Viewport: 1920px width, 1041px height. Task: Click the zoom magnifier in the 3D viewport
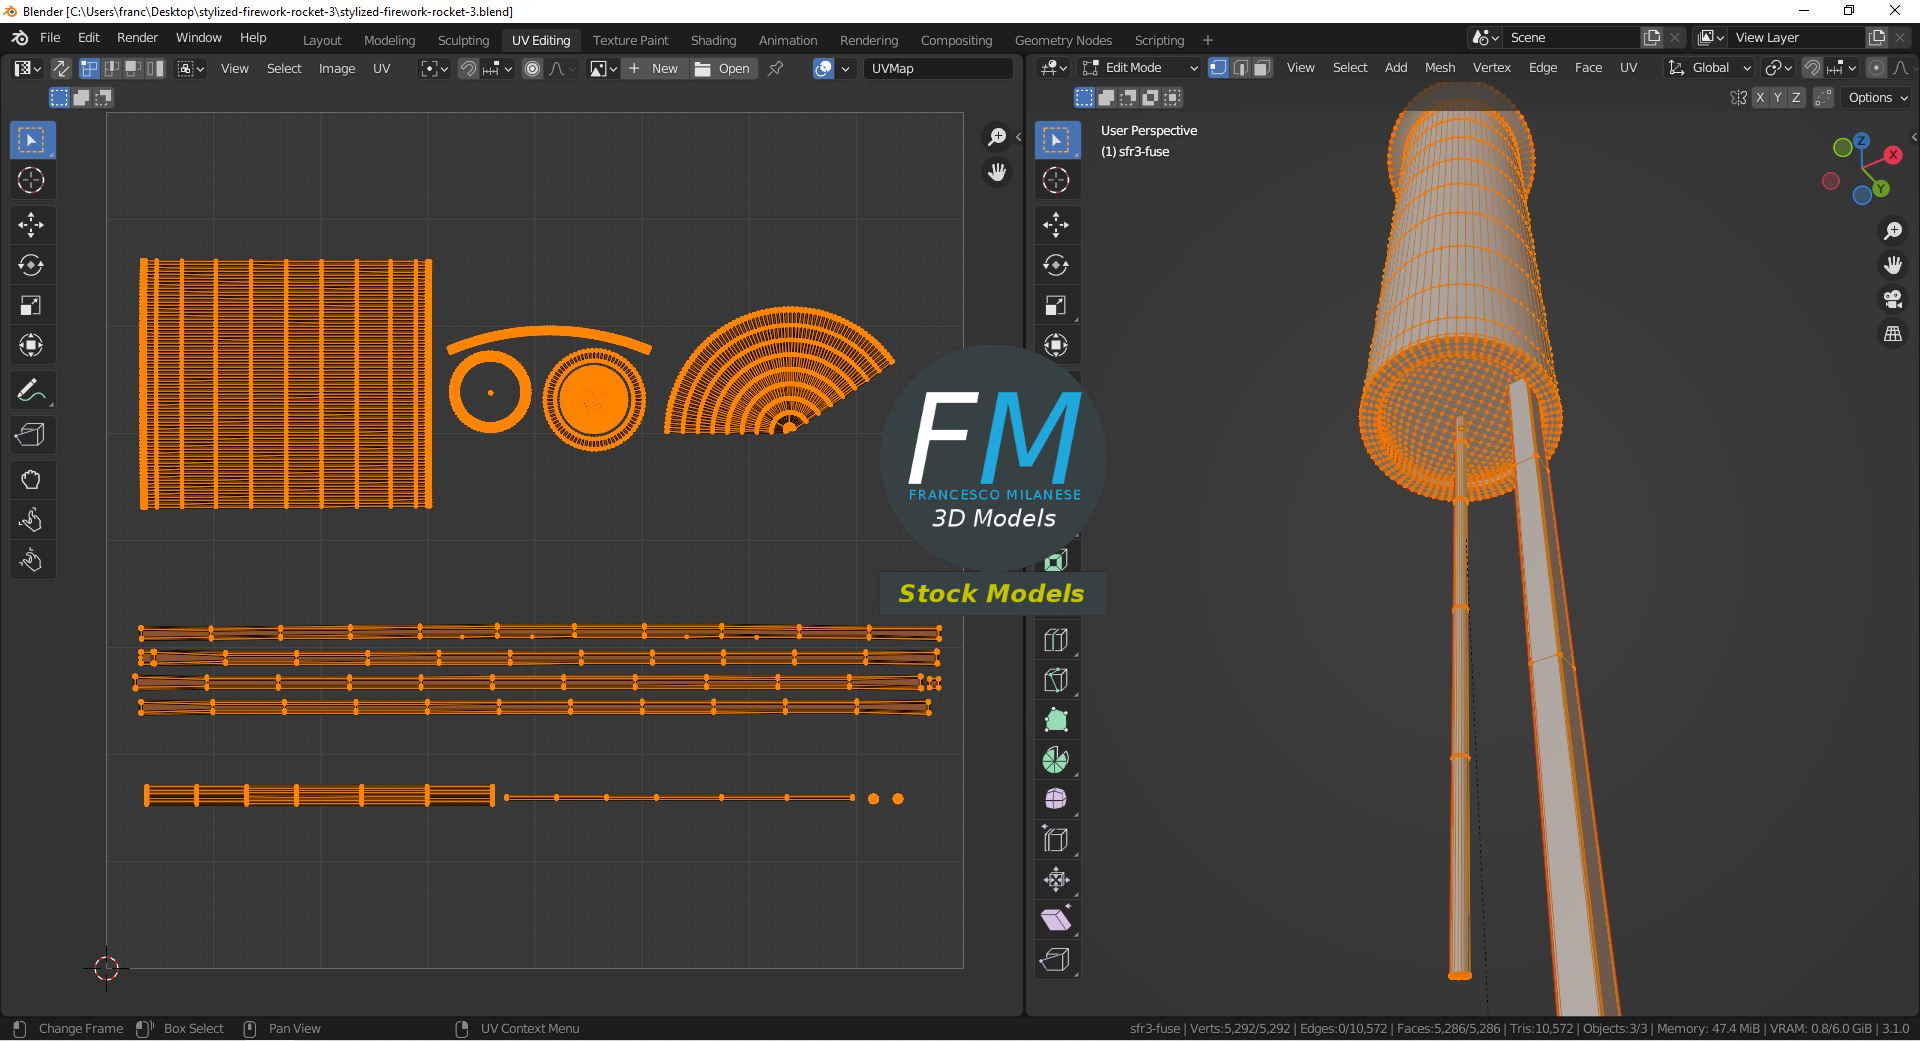[1893, 231]
